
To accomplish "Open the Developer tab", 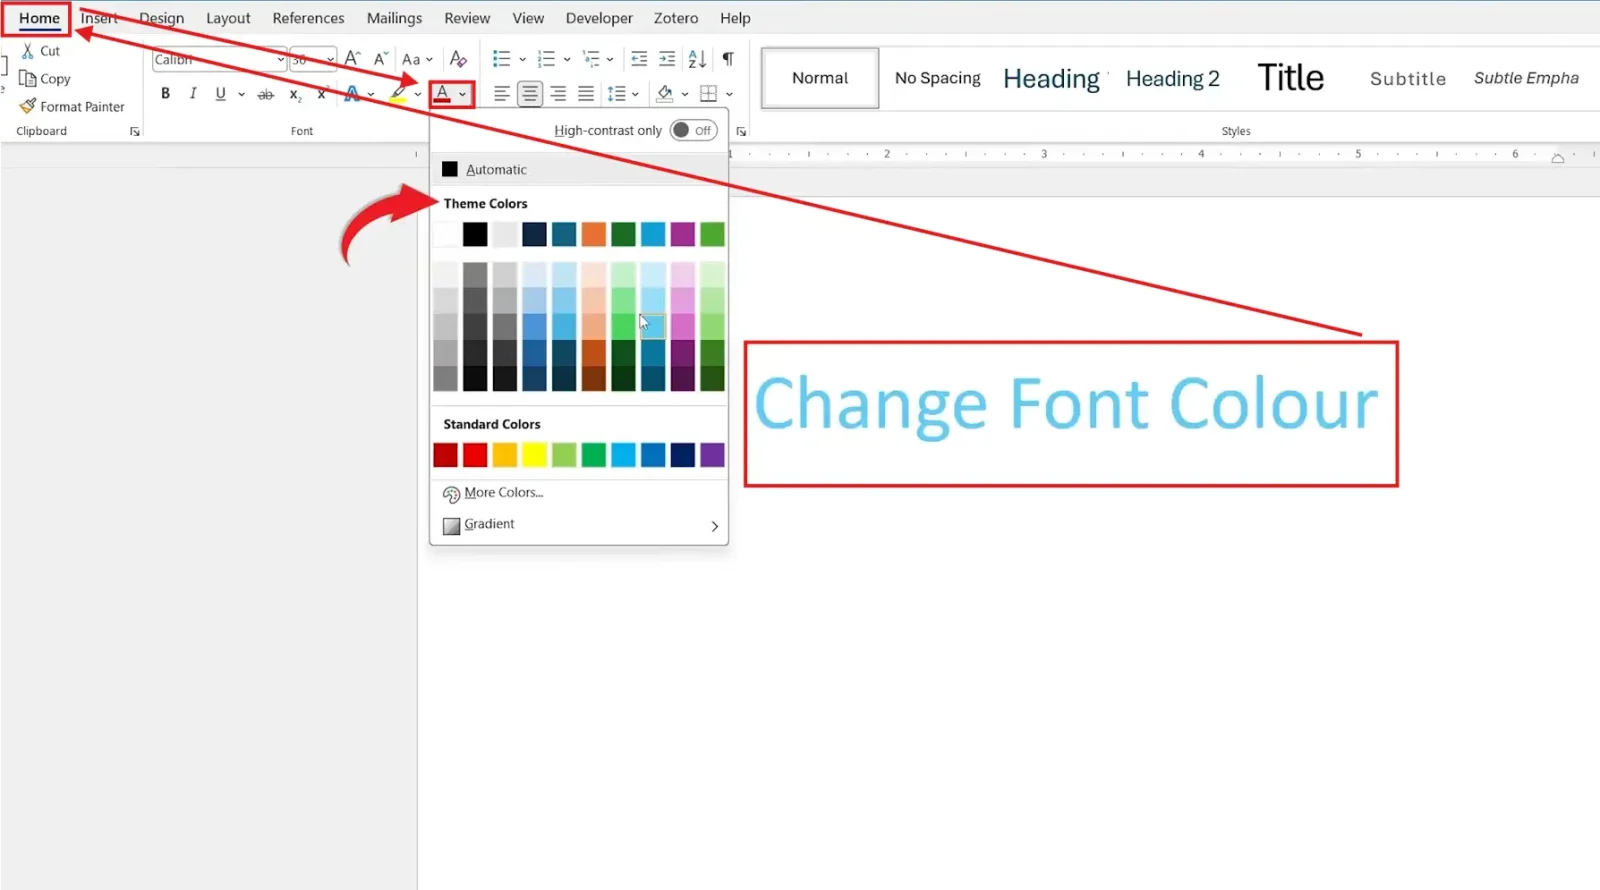I will click(x=599, y=18).
